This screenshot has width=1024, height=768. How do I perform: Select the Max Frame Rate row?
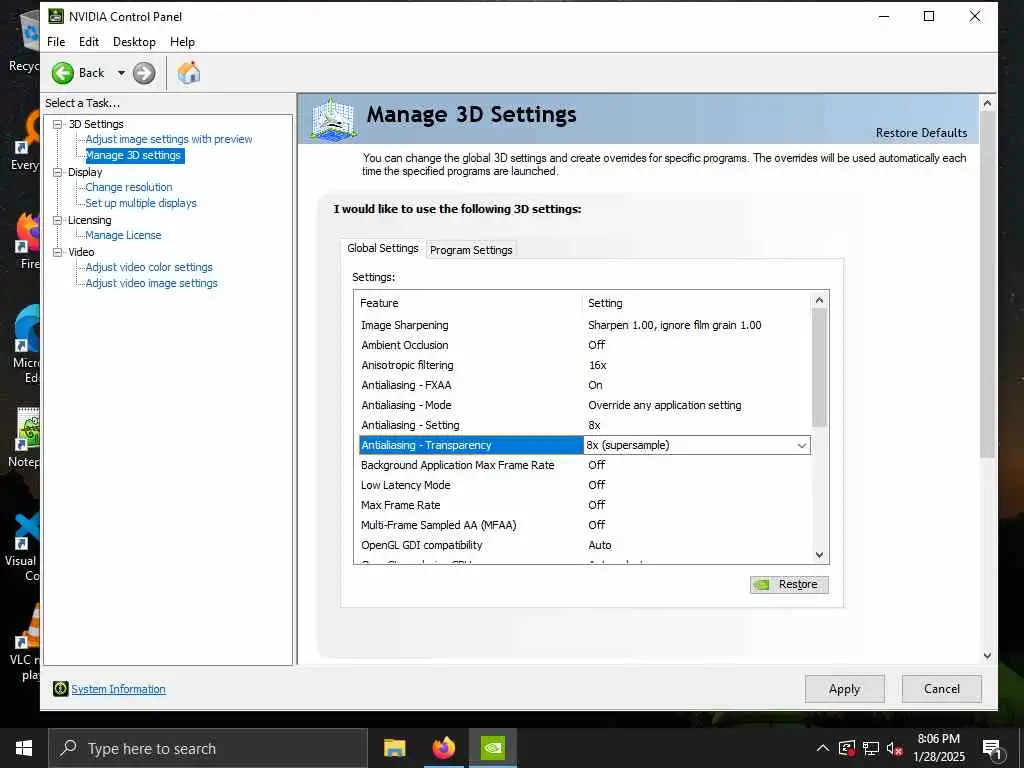click(x=585, y=505)
